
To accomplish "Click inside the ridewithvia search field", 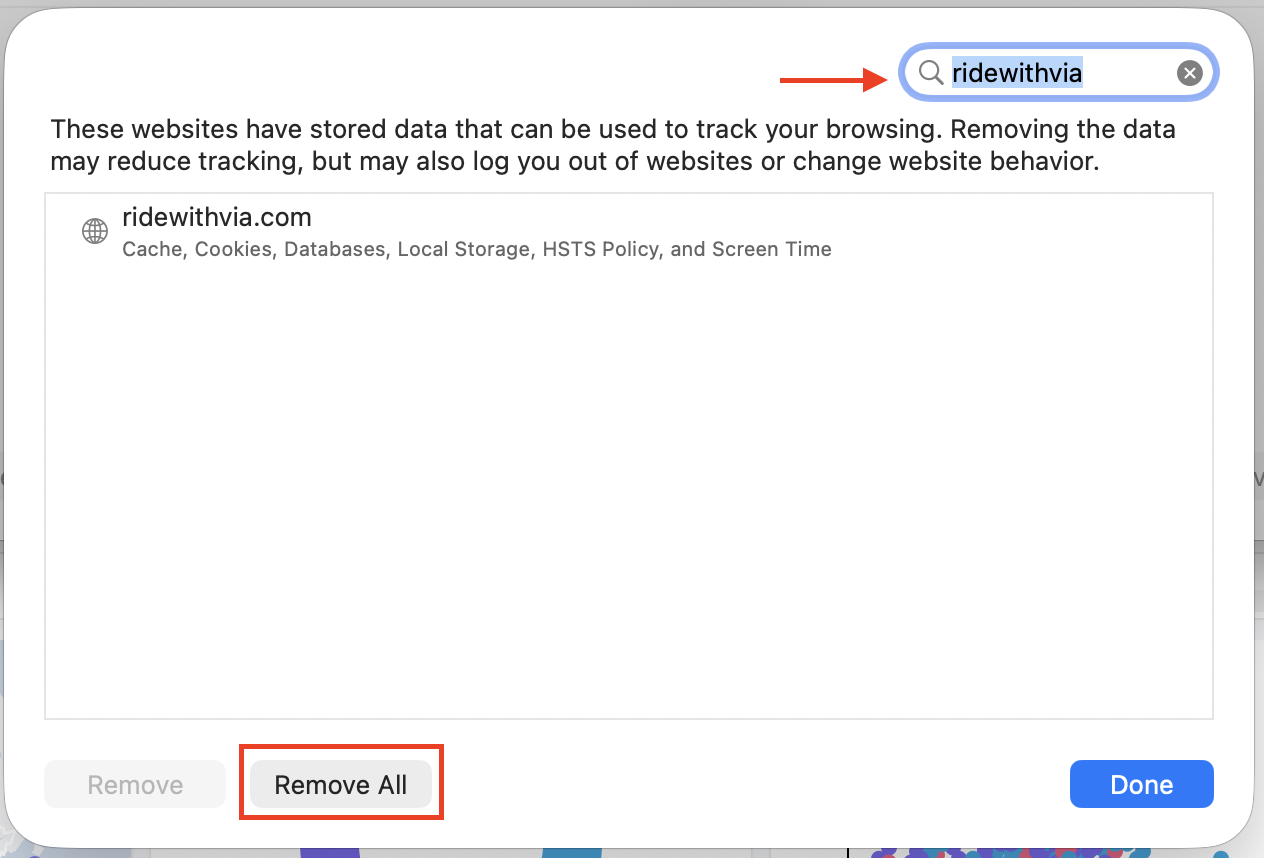I will [1058, 73].
